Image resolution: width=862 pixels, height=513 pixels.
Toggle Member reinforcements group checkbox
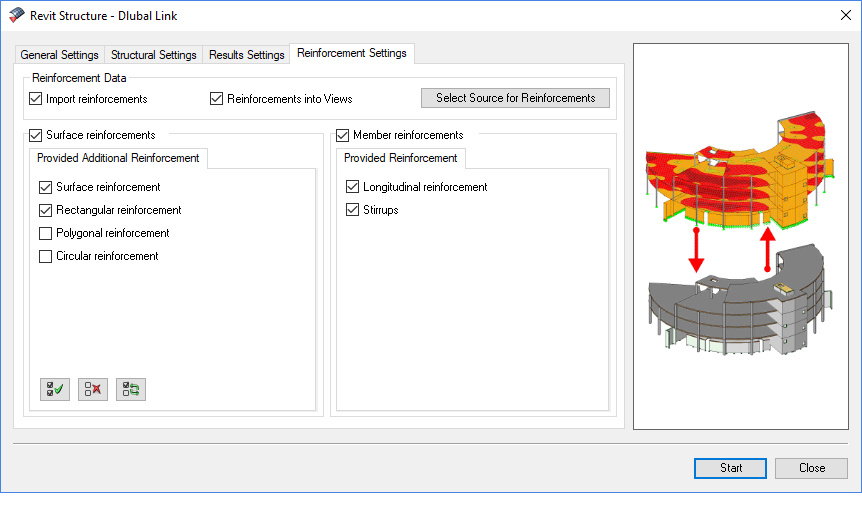click(x=343, y=135)
